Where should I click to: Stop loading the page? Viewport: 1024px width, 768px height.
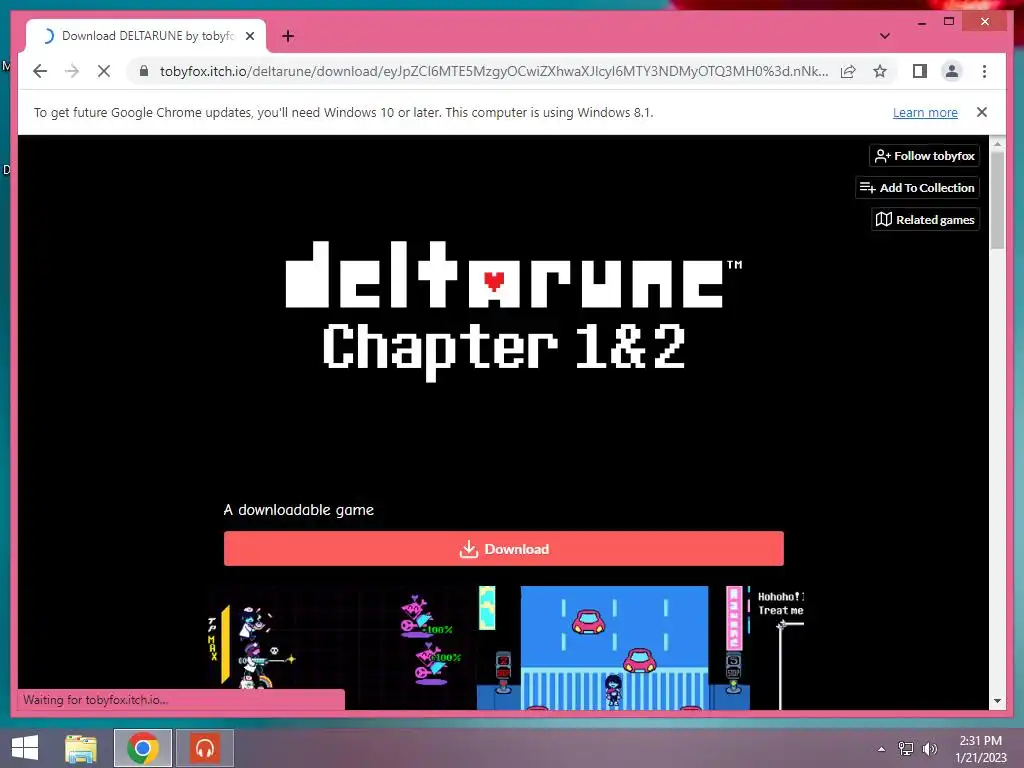tap(104, 71)
